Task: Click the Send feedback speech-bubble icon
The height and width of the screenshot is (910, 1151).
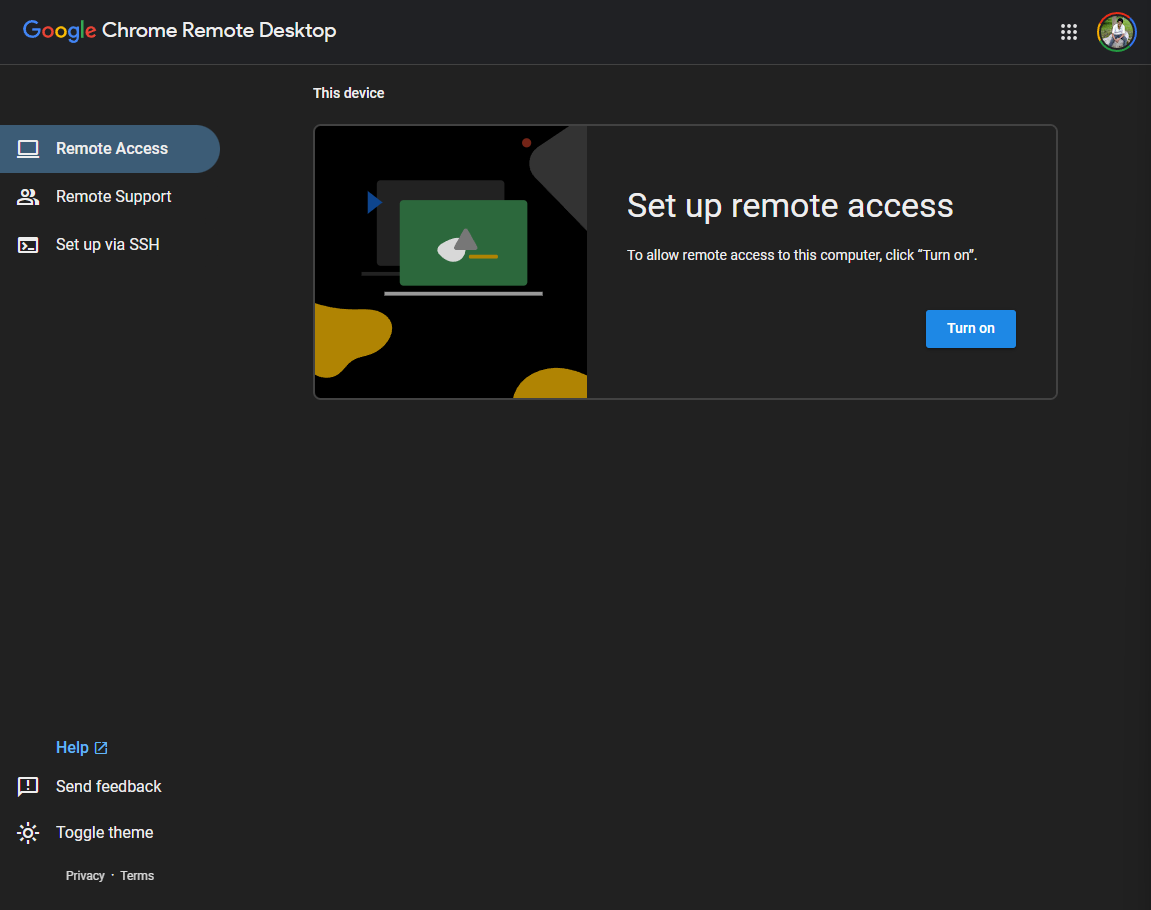Action: coord(28,787)
